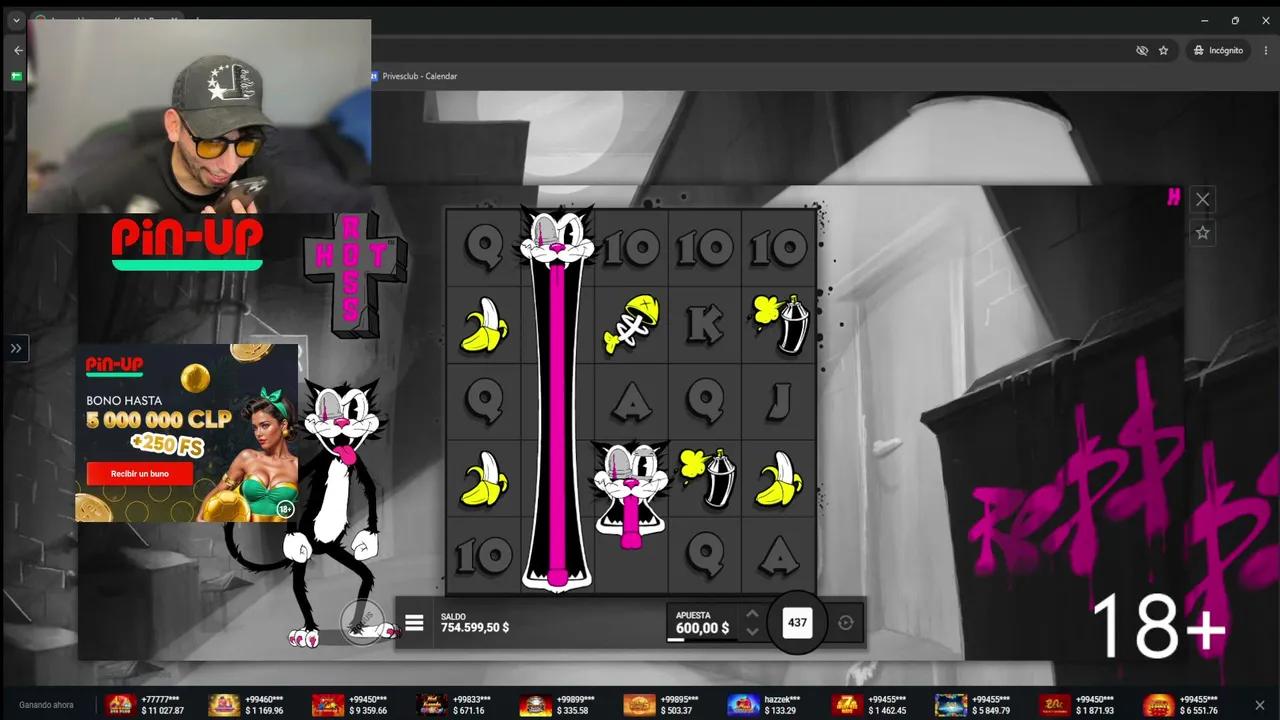The height and width of the screenshot is (720, 1280).
Task: Click the Pin-Up bonus banner logo
Action: [114, 365]
